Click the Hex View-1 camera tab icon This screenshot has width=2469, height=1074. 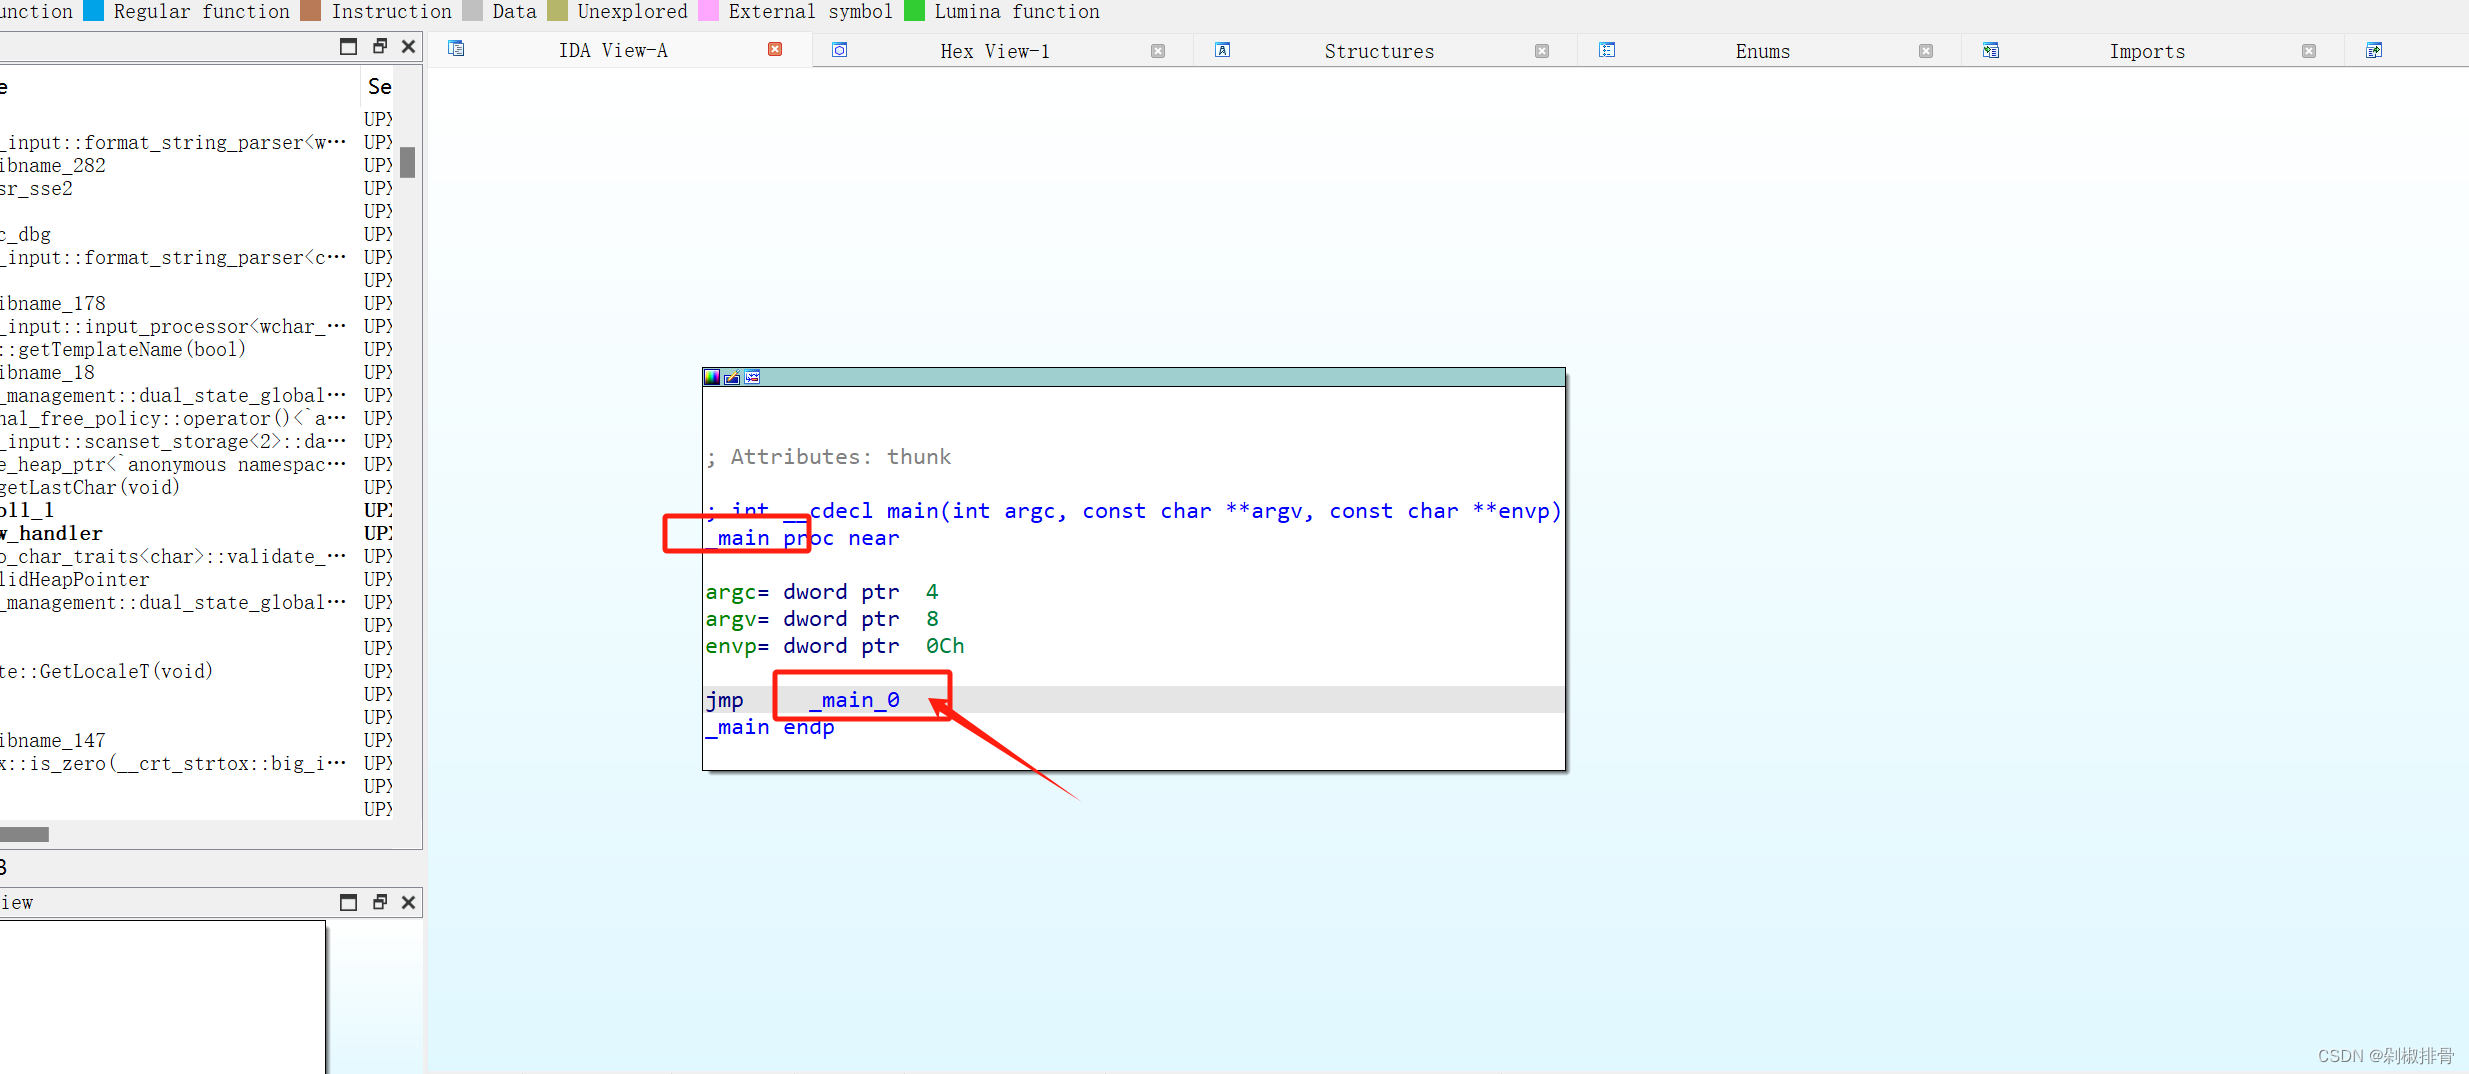(x=840, y=50)
